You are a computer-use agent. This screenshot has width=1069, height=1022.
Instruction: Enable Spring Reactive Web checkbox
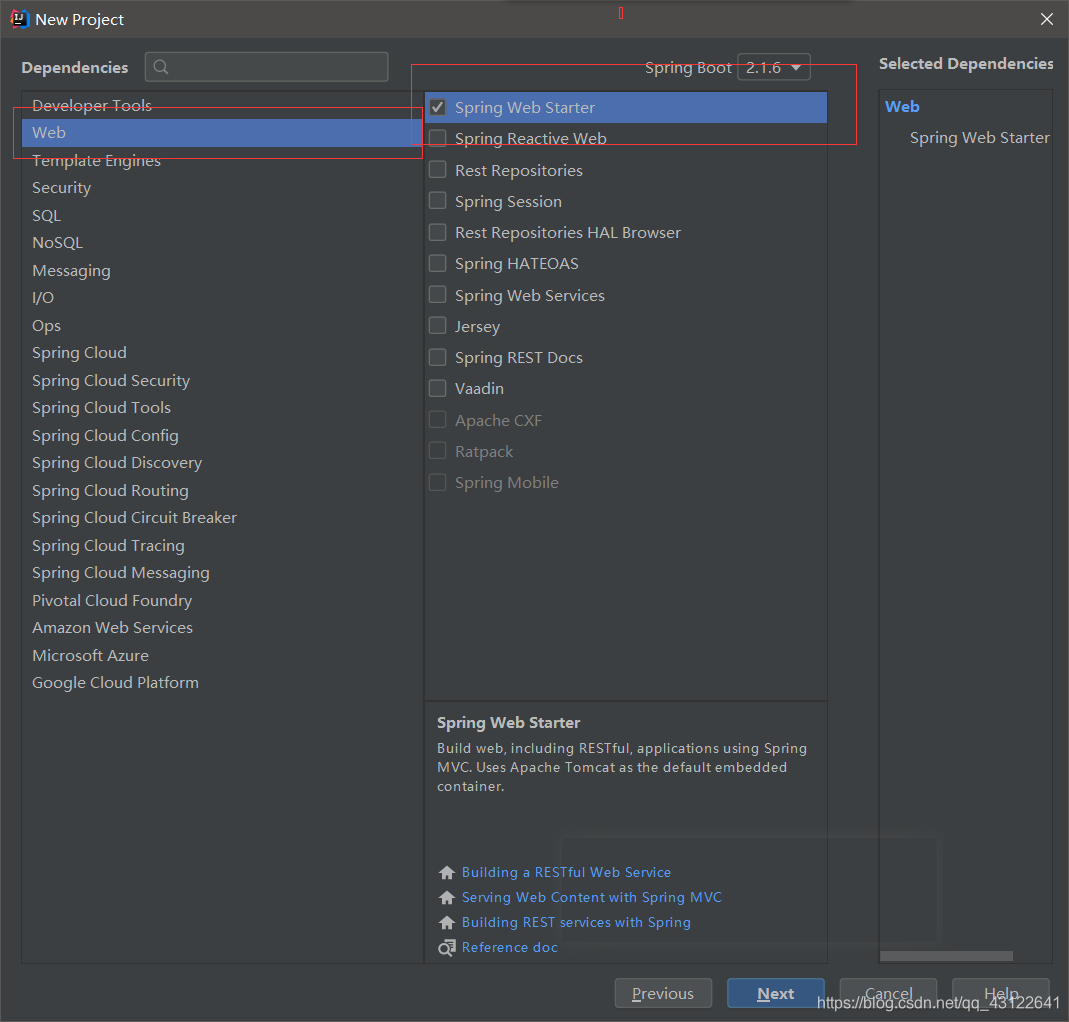coord(438,138)
